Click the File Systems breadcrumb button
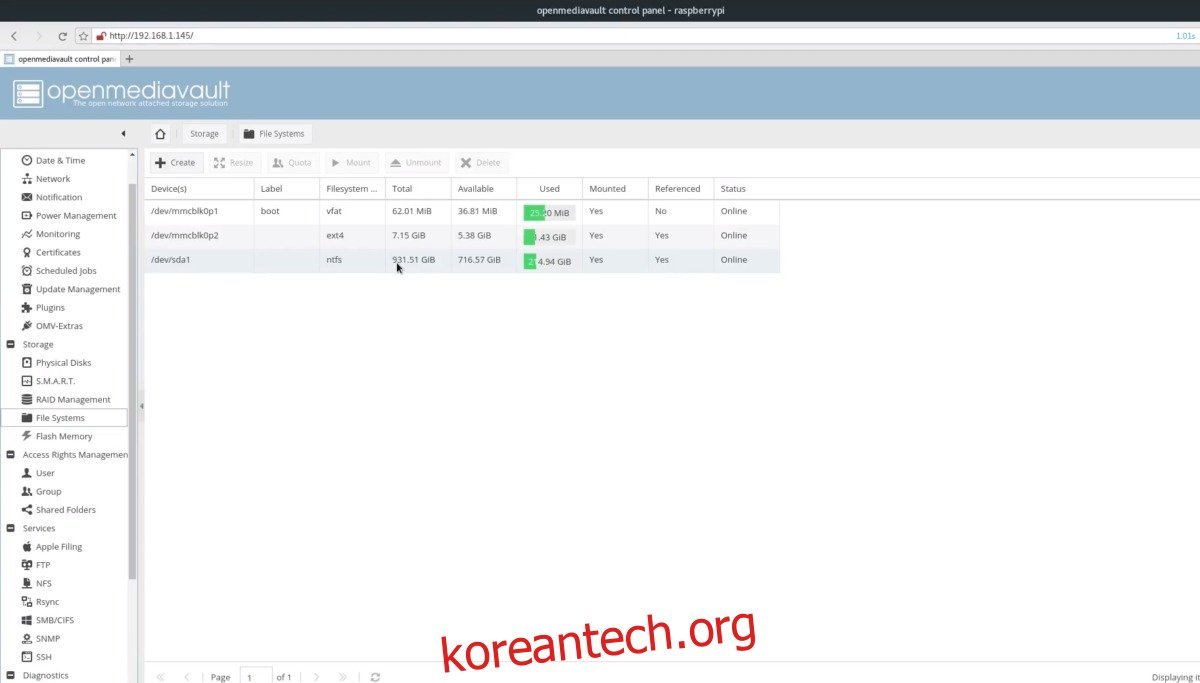 pos(275,134)
